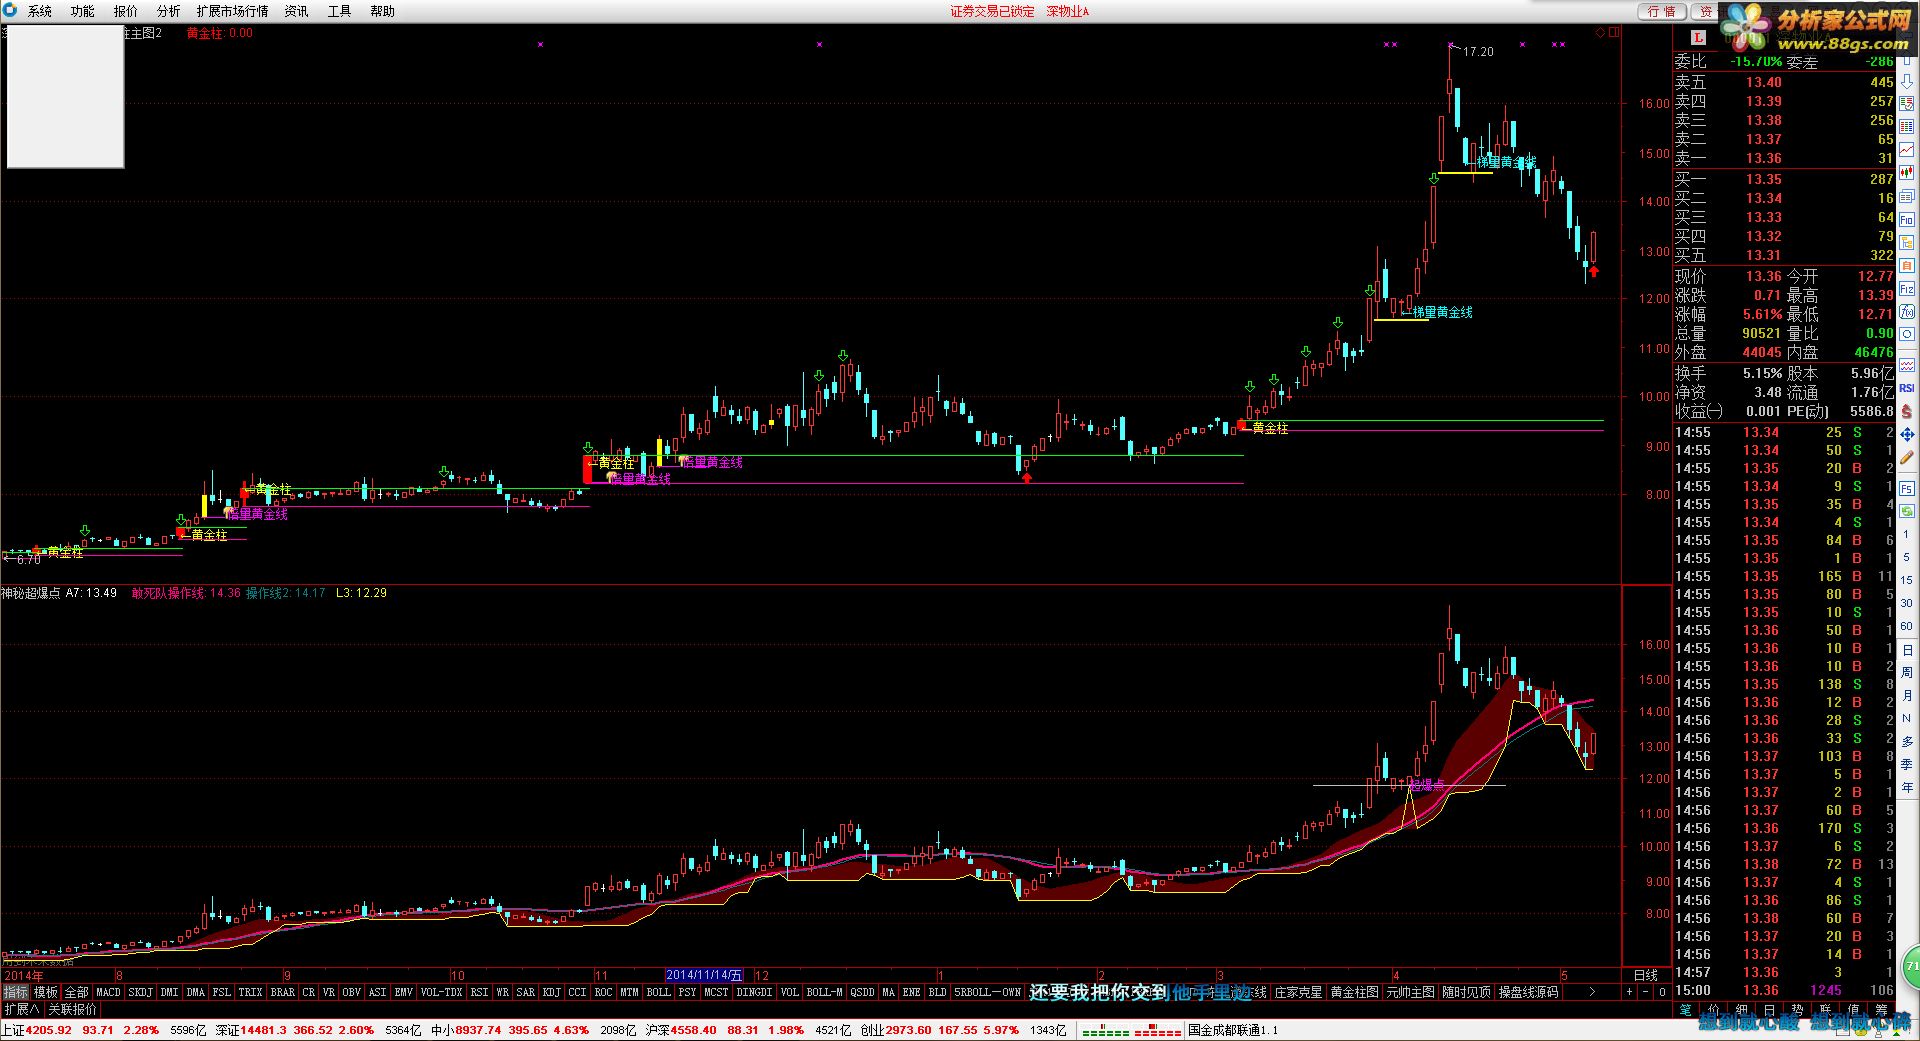Open the 报价 menu
This screenshot has height=1041, width=1920.
[x=126, y=11]
